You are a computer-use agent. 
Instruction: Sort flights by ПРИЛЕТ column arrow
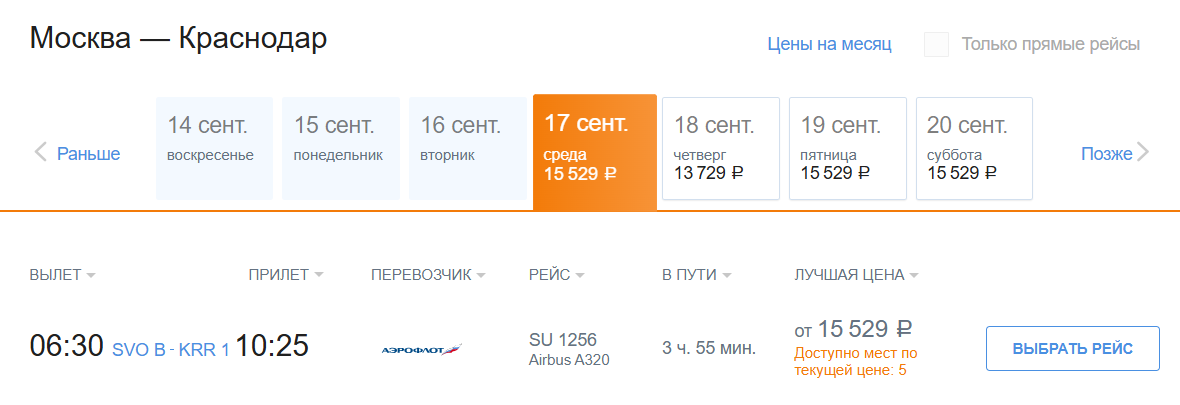(x=319, y=276)
